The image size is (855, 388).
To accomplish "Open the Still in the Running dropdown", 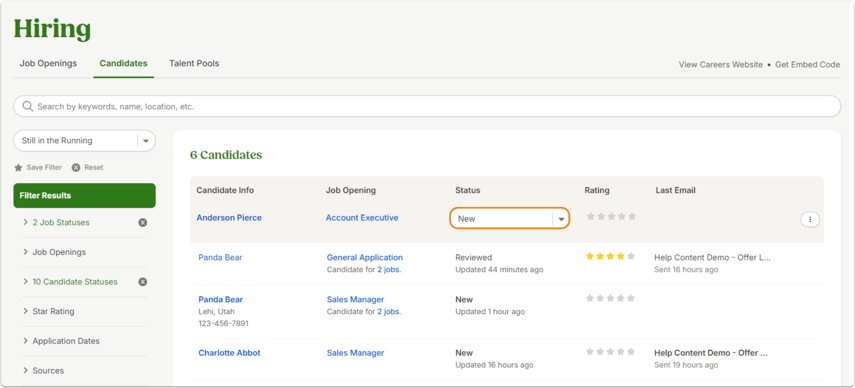I will click(85, 141).
